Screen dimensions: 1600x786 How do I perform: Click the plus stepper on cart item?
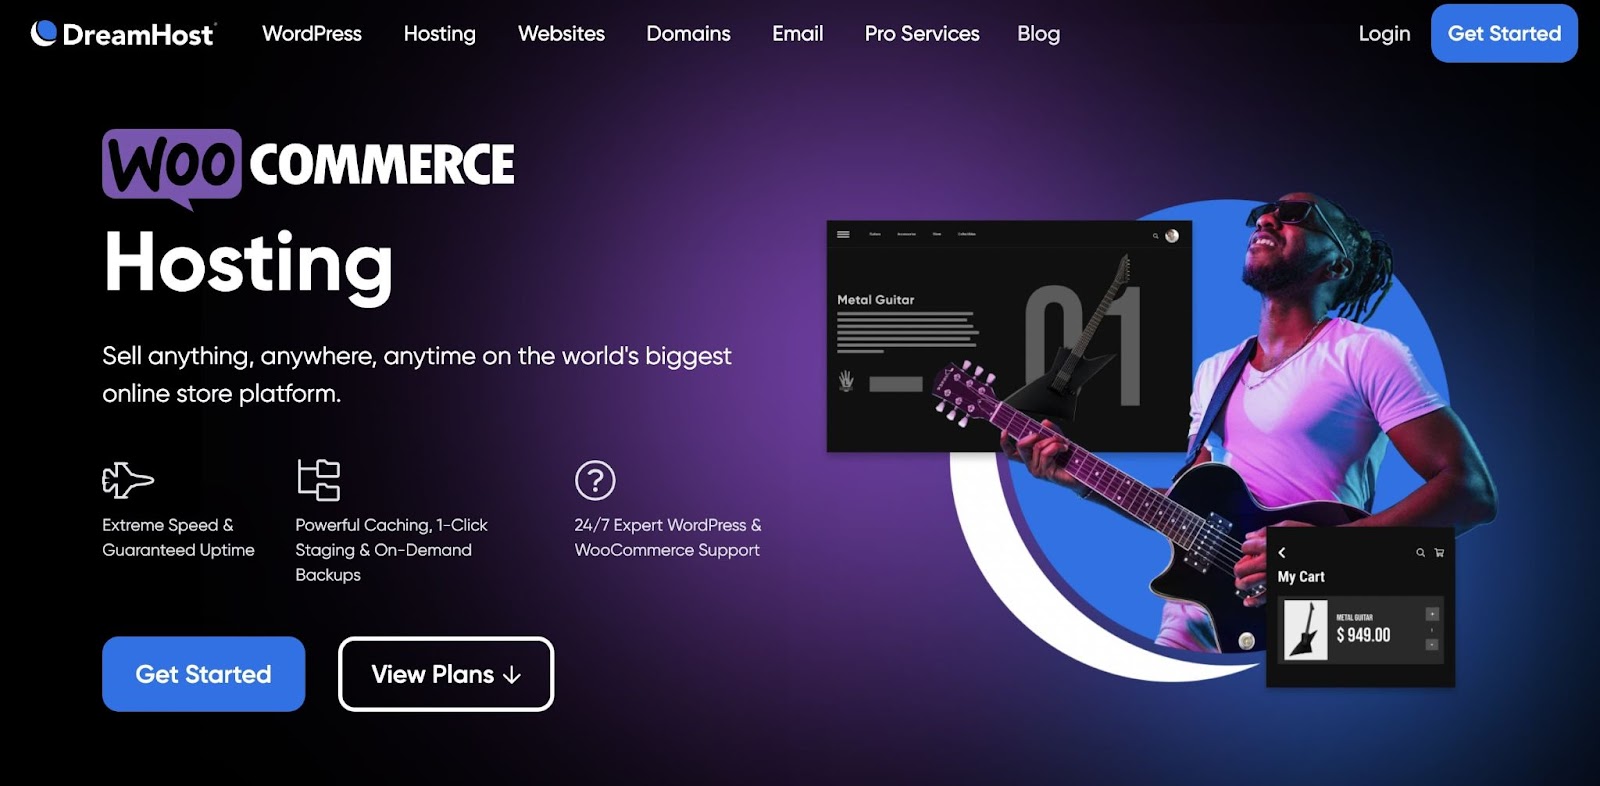click(1432, 614)
